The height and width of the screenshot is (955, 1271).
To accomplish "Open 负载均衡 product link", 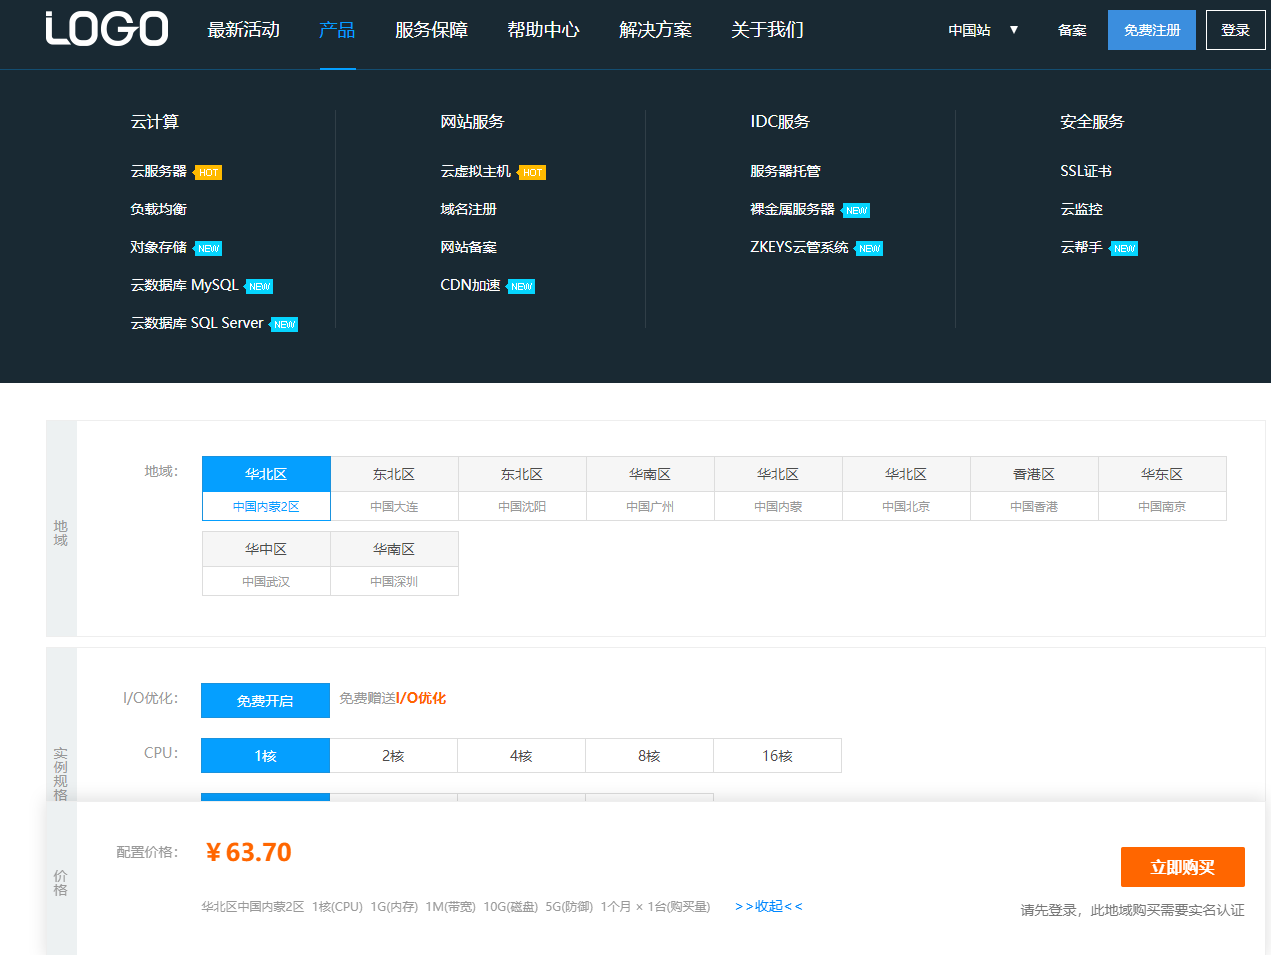I will pos(158,209).
